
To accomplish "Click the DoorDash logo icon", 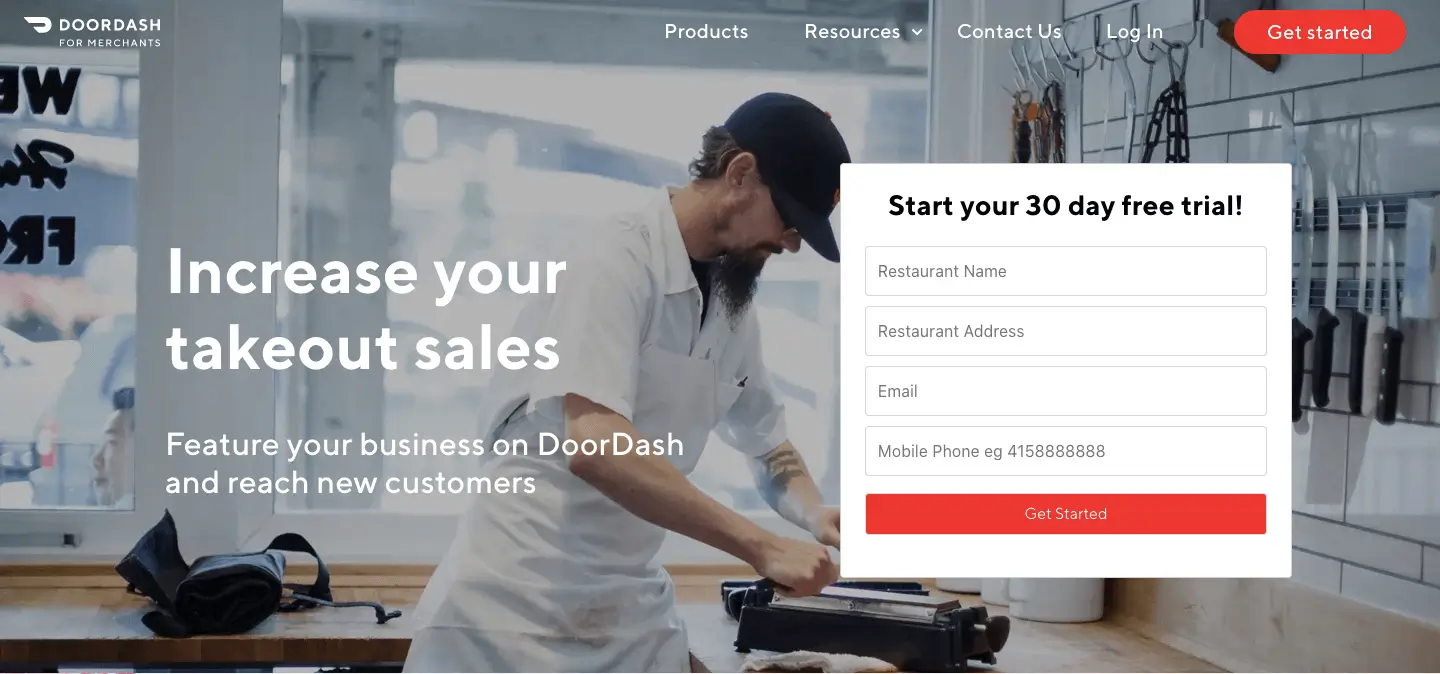I will pos(38,24).
